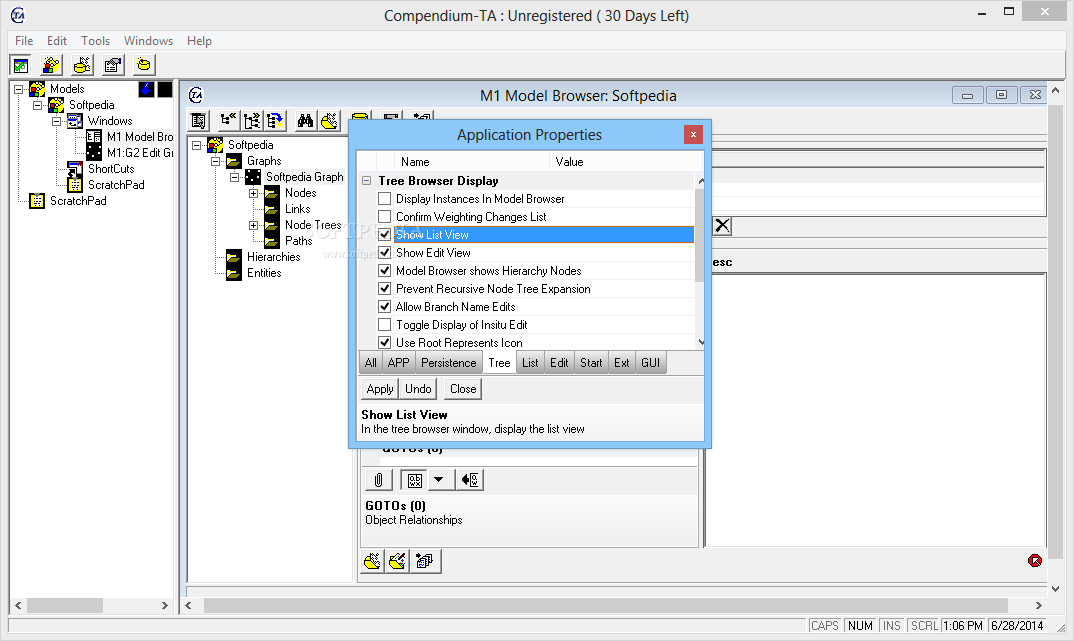Screen dimensions: 1074x641
Task: Select the Hierarchies folder in Model Browser
Action: tap(273, 257)
